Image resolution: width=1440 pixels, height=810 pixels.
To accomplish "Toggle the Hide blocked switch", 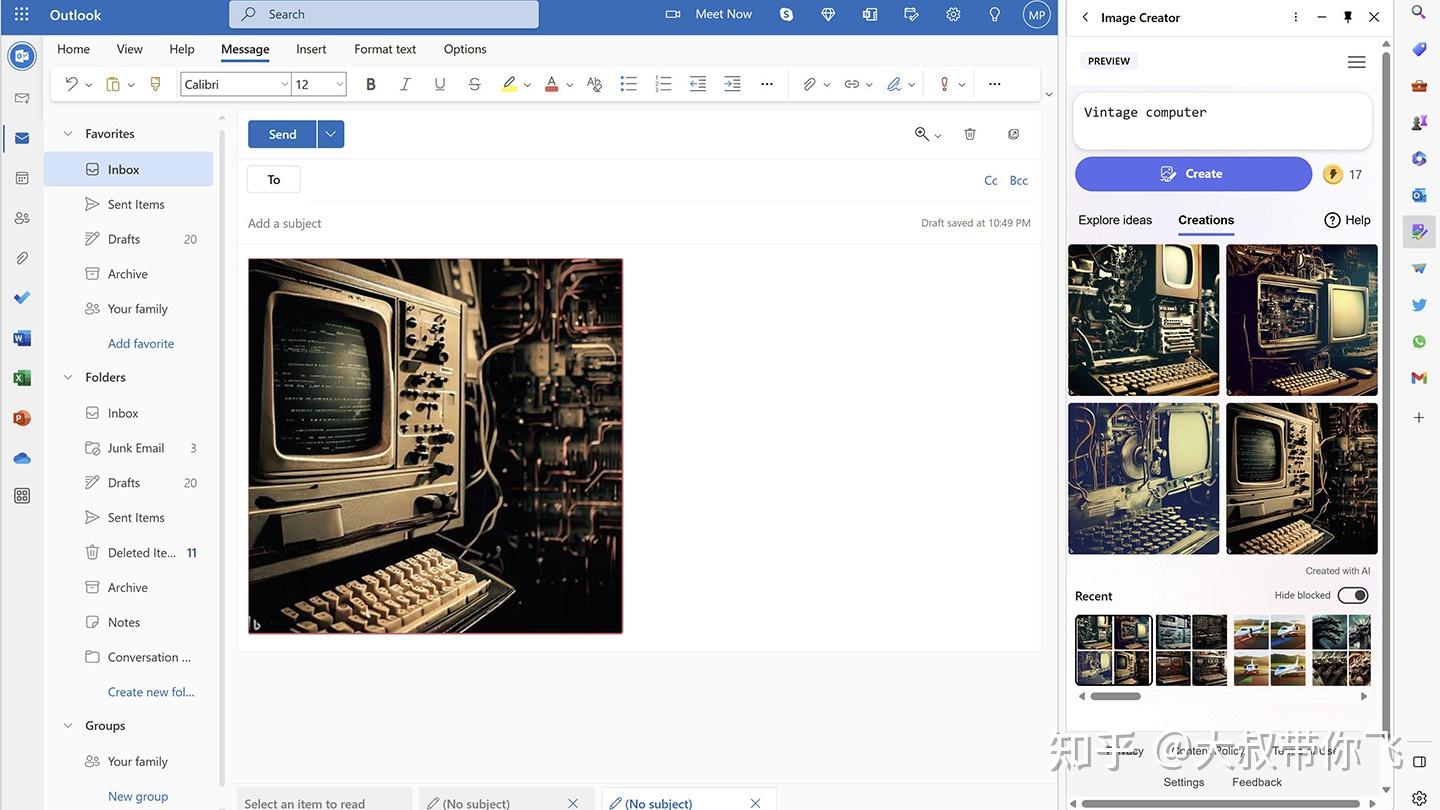I will pyautogui.click(x=1352, y=594).
